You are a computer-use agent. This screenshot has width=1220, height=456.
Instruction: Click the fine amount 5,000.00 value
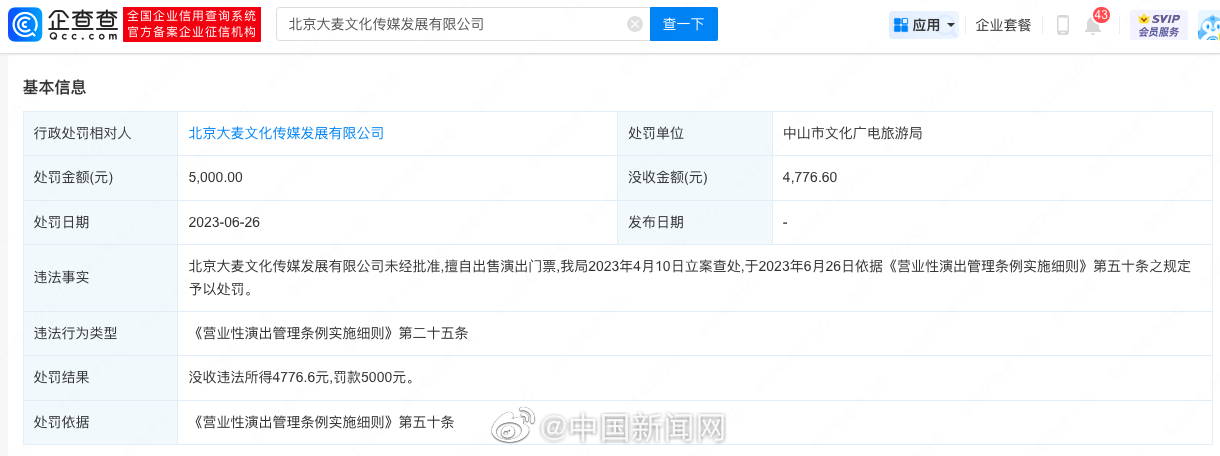click(x=216, y=177)
